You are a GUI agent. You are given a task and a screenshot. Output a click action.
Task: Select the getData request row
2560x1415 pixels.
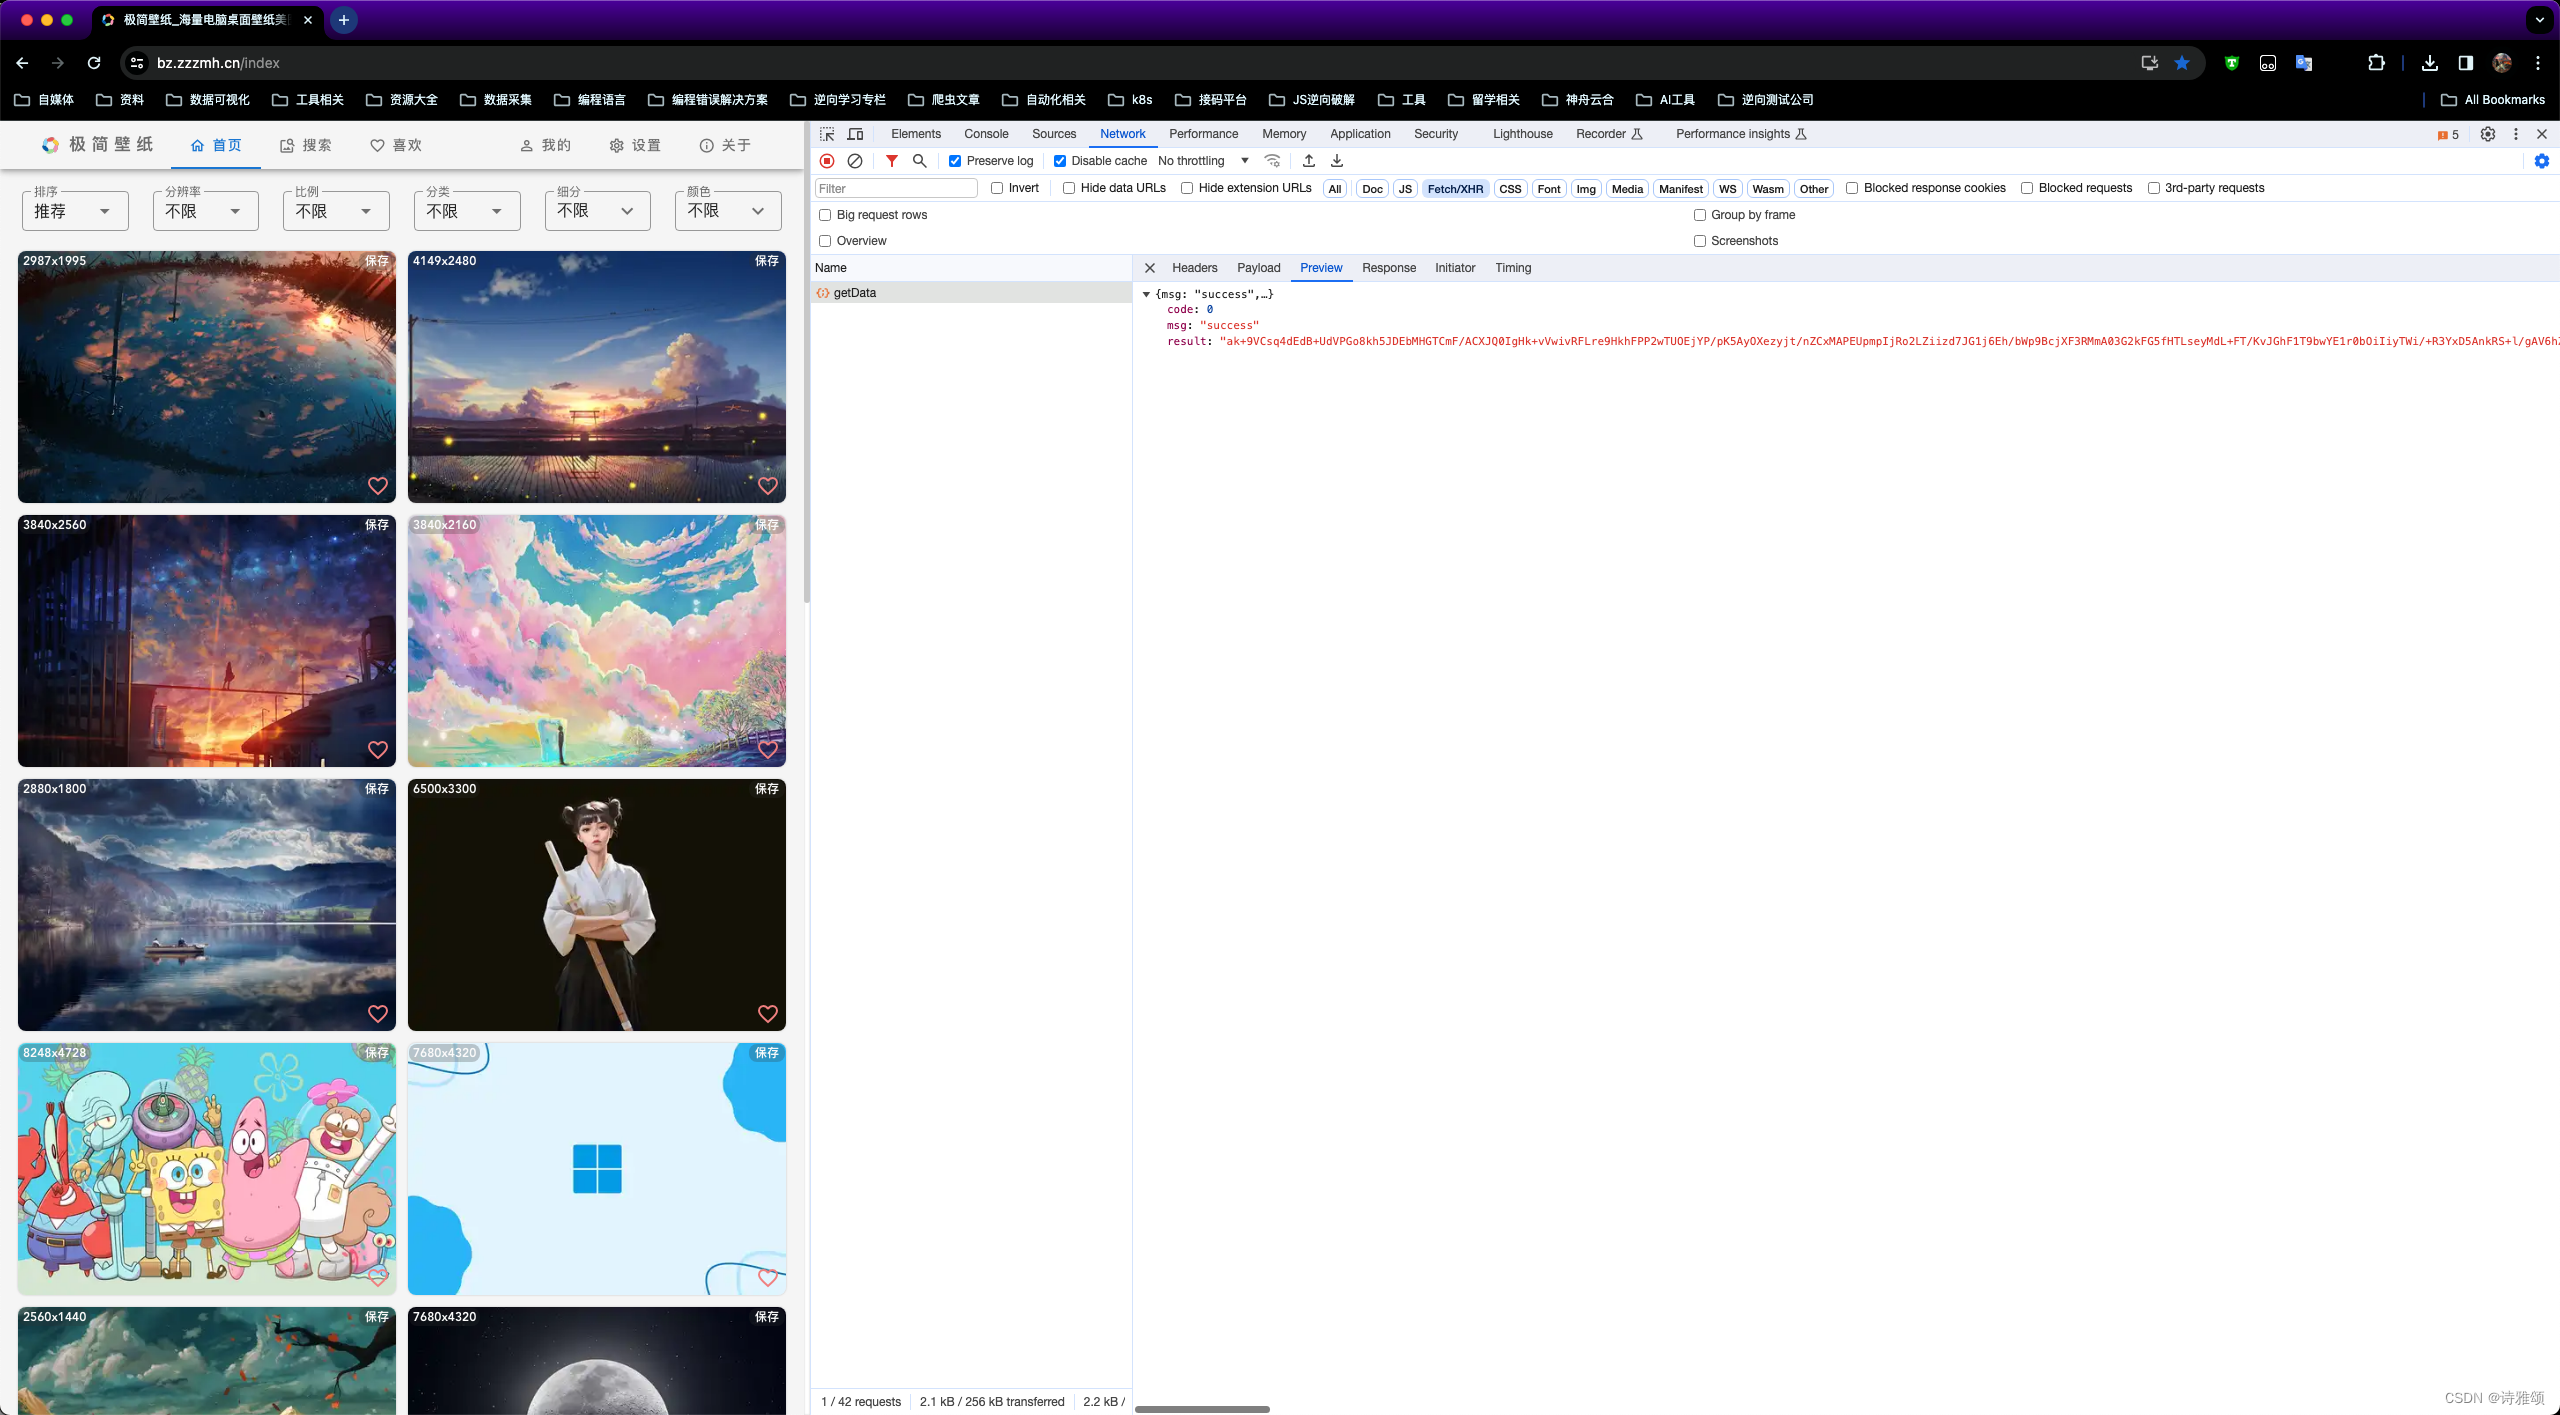tap(971, 293)
